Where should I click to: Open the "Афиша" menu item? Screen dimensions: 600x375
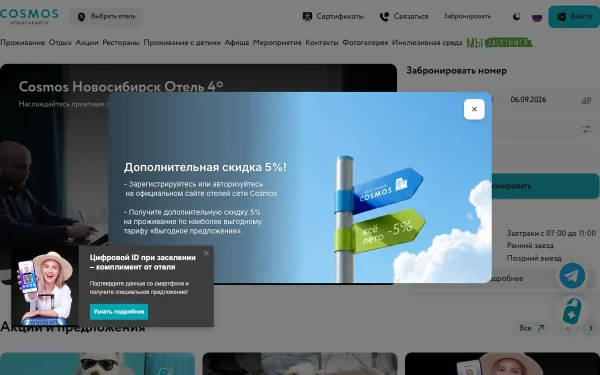[x=236, y=42]
